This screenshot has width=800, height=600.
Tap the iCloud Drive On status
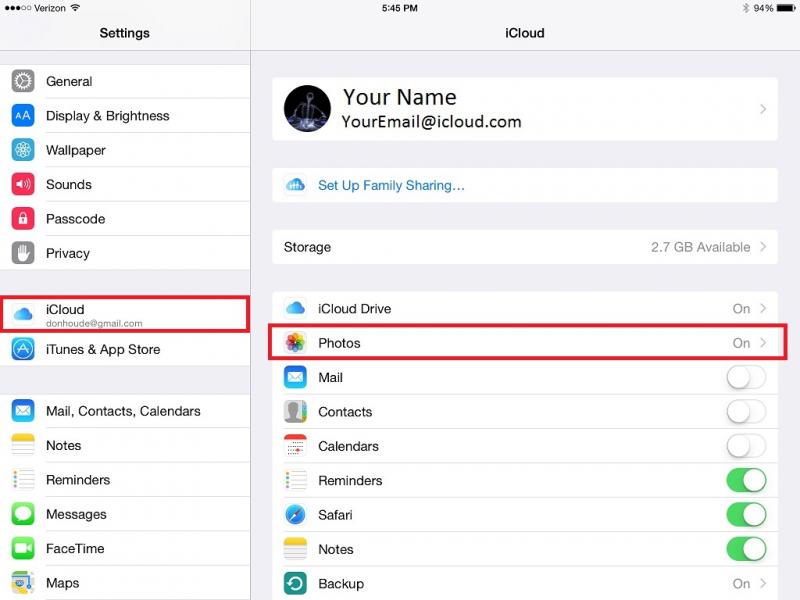click(x=741, y=309)
